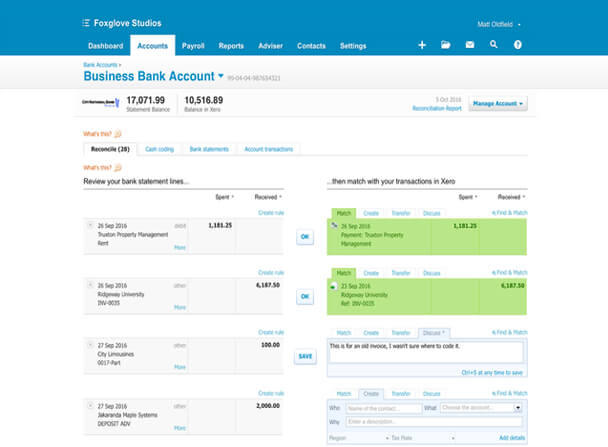Open the Reconciliation Report link
608x447 pixels.
pyautogui.click(x=437, y=109)
